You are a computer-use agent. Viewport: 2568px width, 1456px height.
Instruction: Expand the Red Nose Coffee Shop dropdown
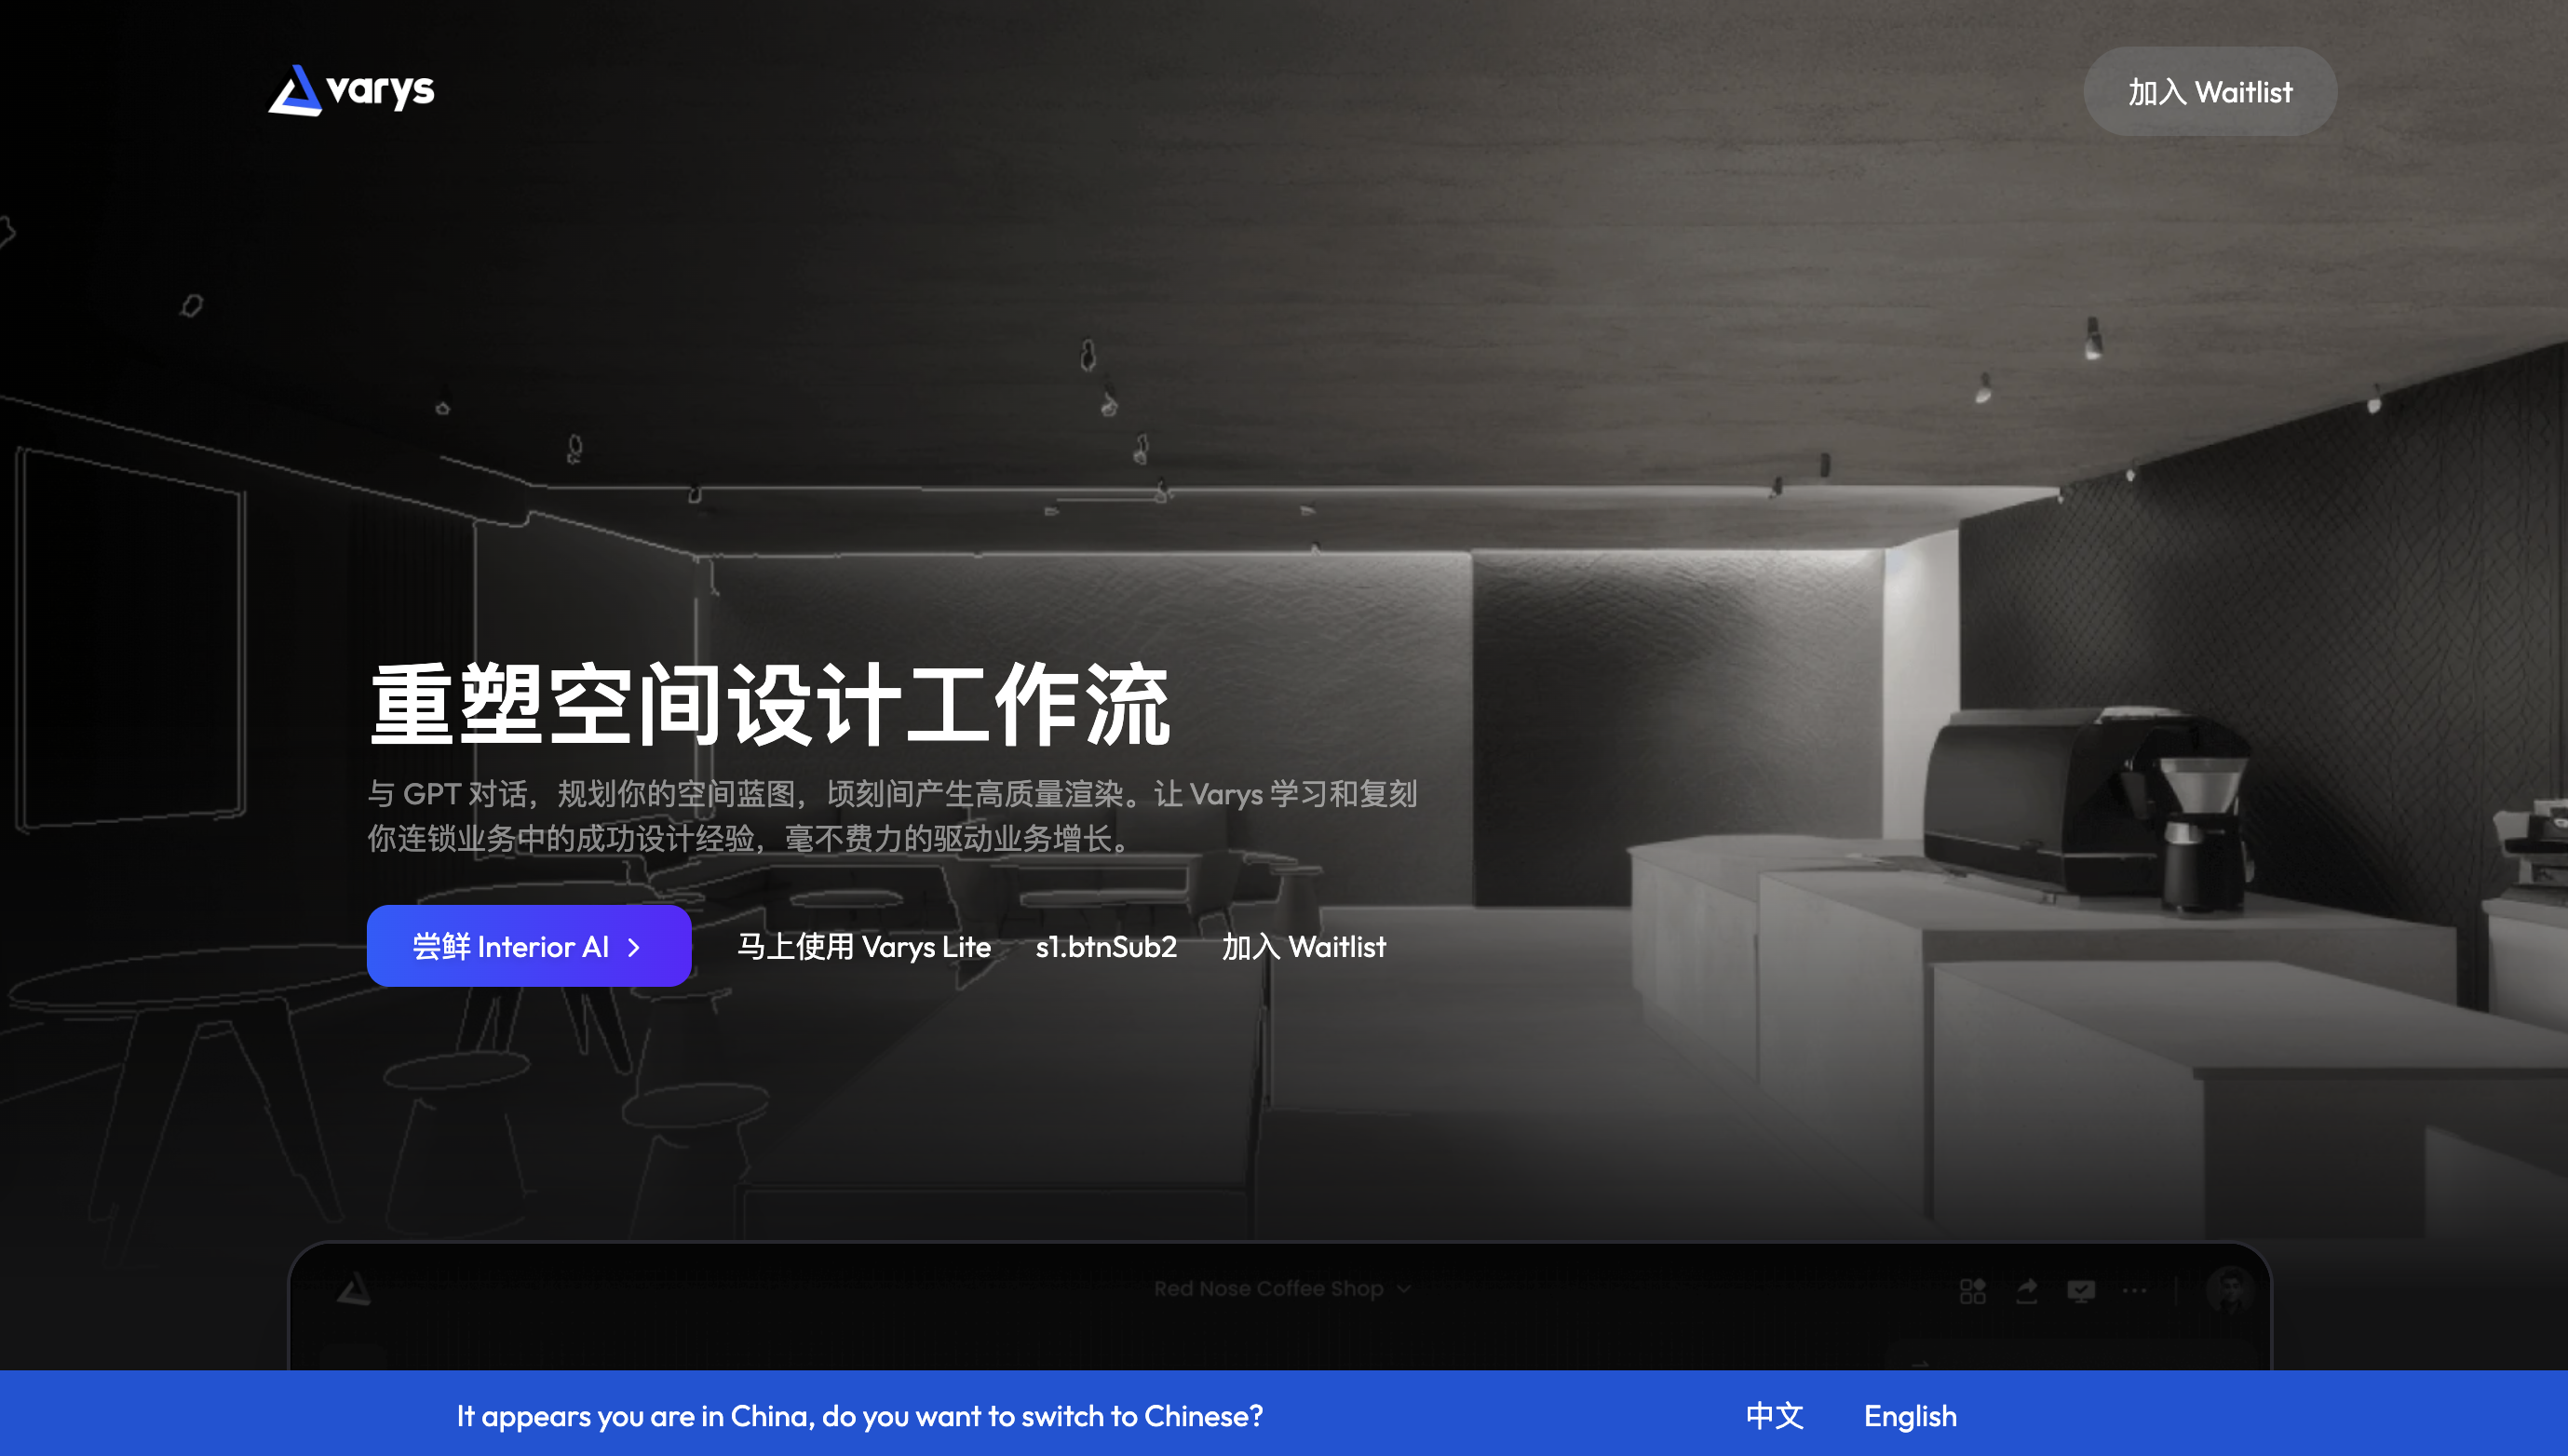pos(1282,1288)
